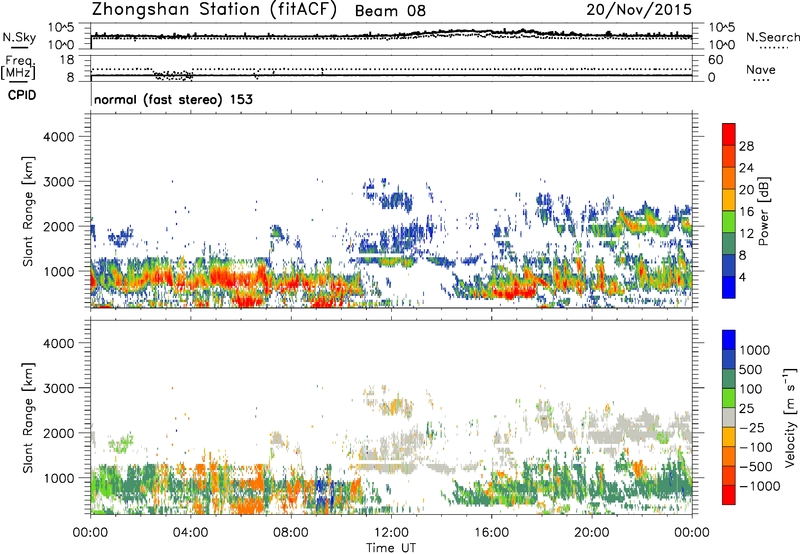
Task: Click the '04:00' time axis label
Action: coord(190,533)
